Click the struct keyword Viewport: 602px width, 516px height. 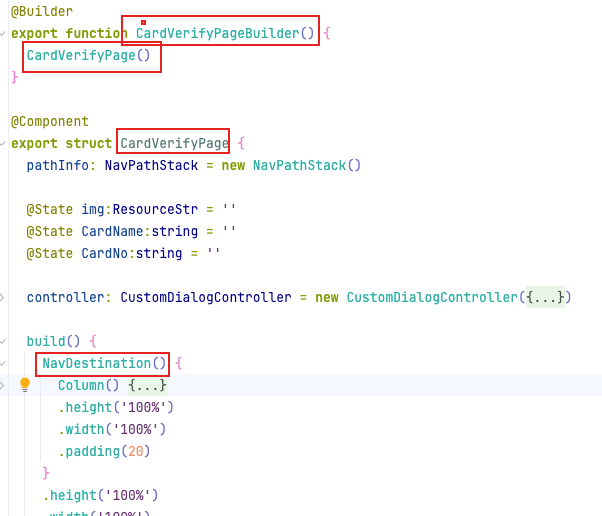[89, 144]
